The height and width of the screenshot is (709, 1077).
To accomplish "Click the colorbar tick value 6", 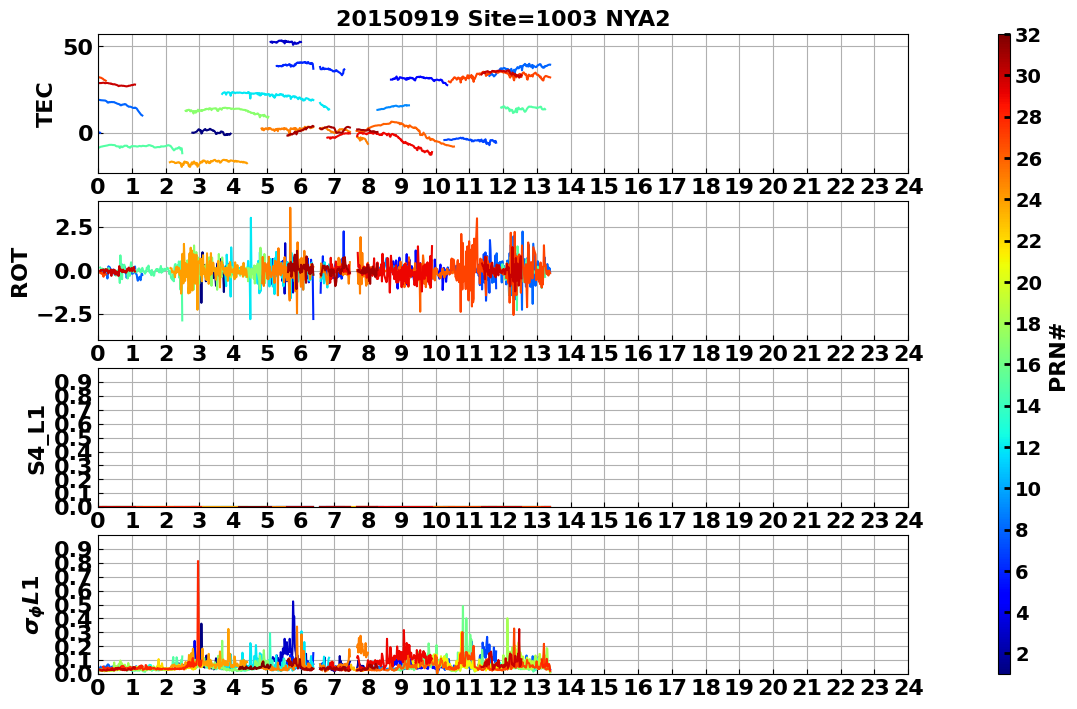I will click(x=1022, y=571).
